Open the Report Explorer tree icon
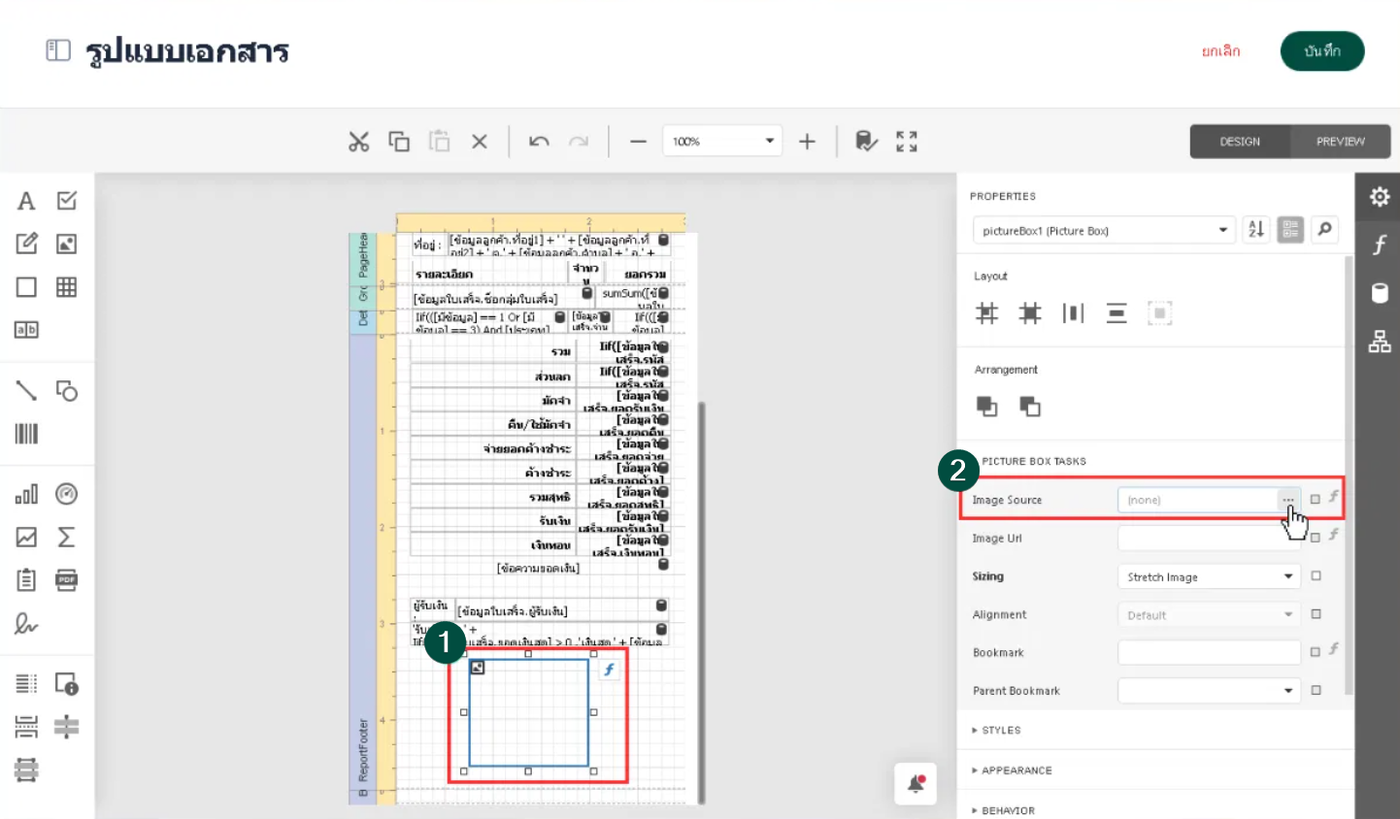The height and width of the screenshot is (819, 1400). [x=1379, y=342]
